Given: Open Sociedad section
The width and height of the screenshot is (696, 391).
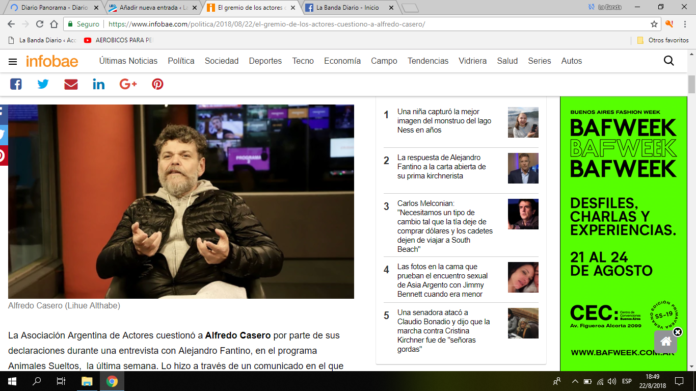Looking at the screenshot, I should (x=221, y=61).
